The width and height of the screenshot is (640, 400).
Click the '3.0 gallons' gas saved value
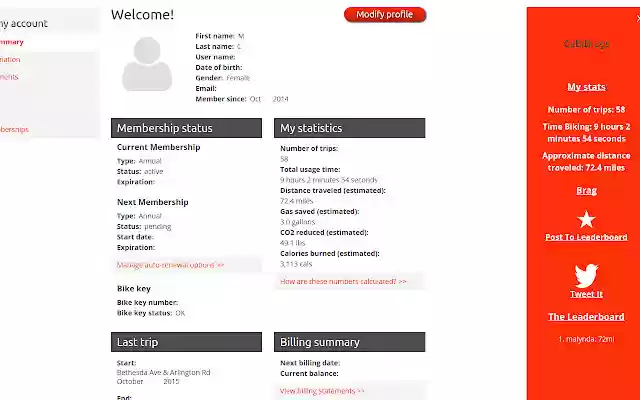point(298,222)
